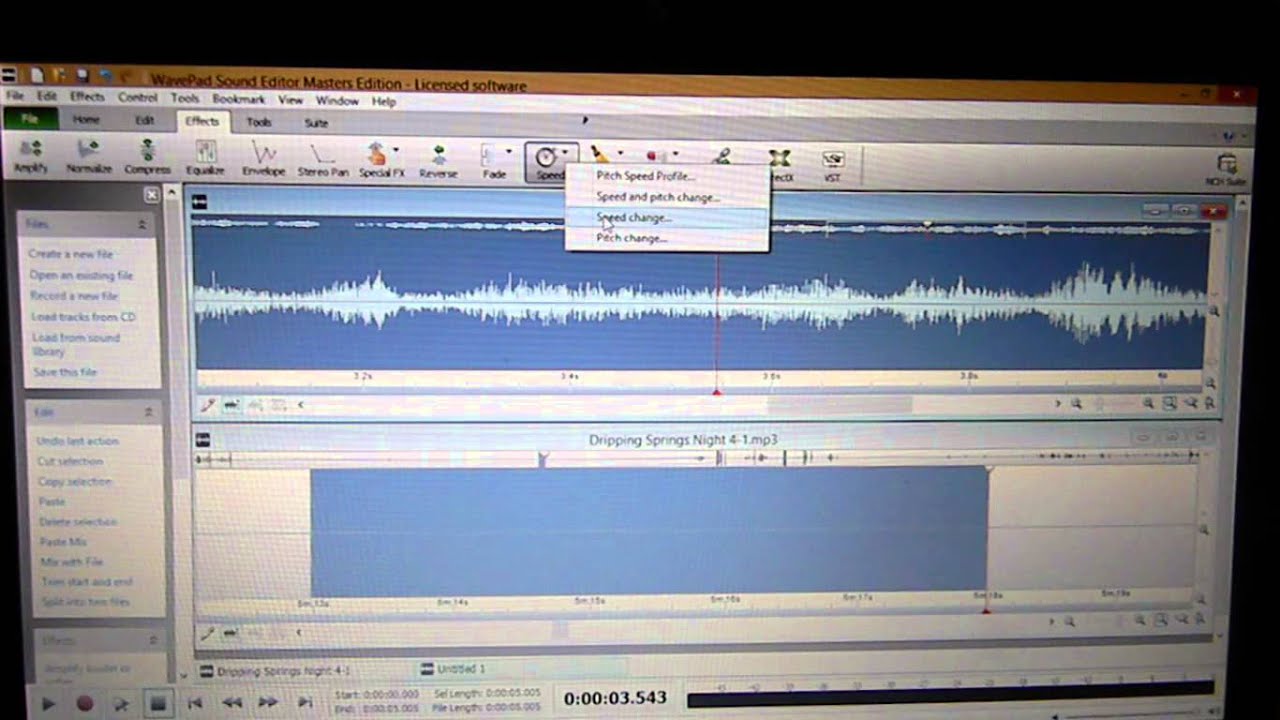The width and height of the screenshot is (1280, 720).
Task: Open window menu icon of upper waveform window
Action: click(199, 203)
